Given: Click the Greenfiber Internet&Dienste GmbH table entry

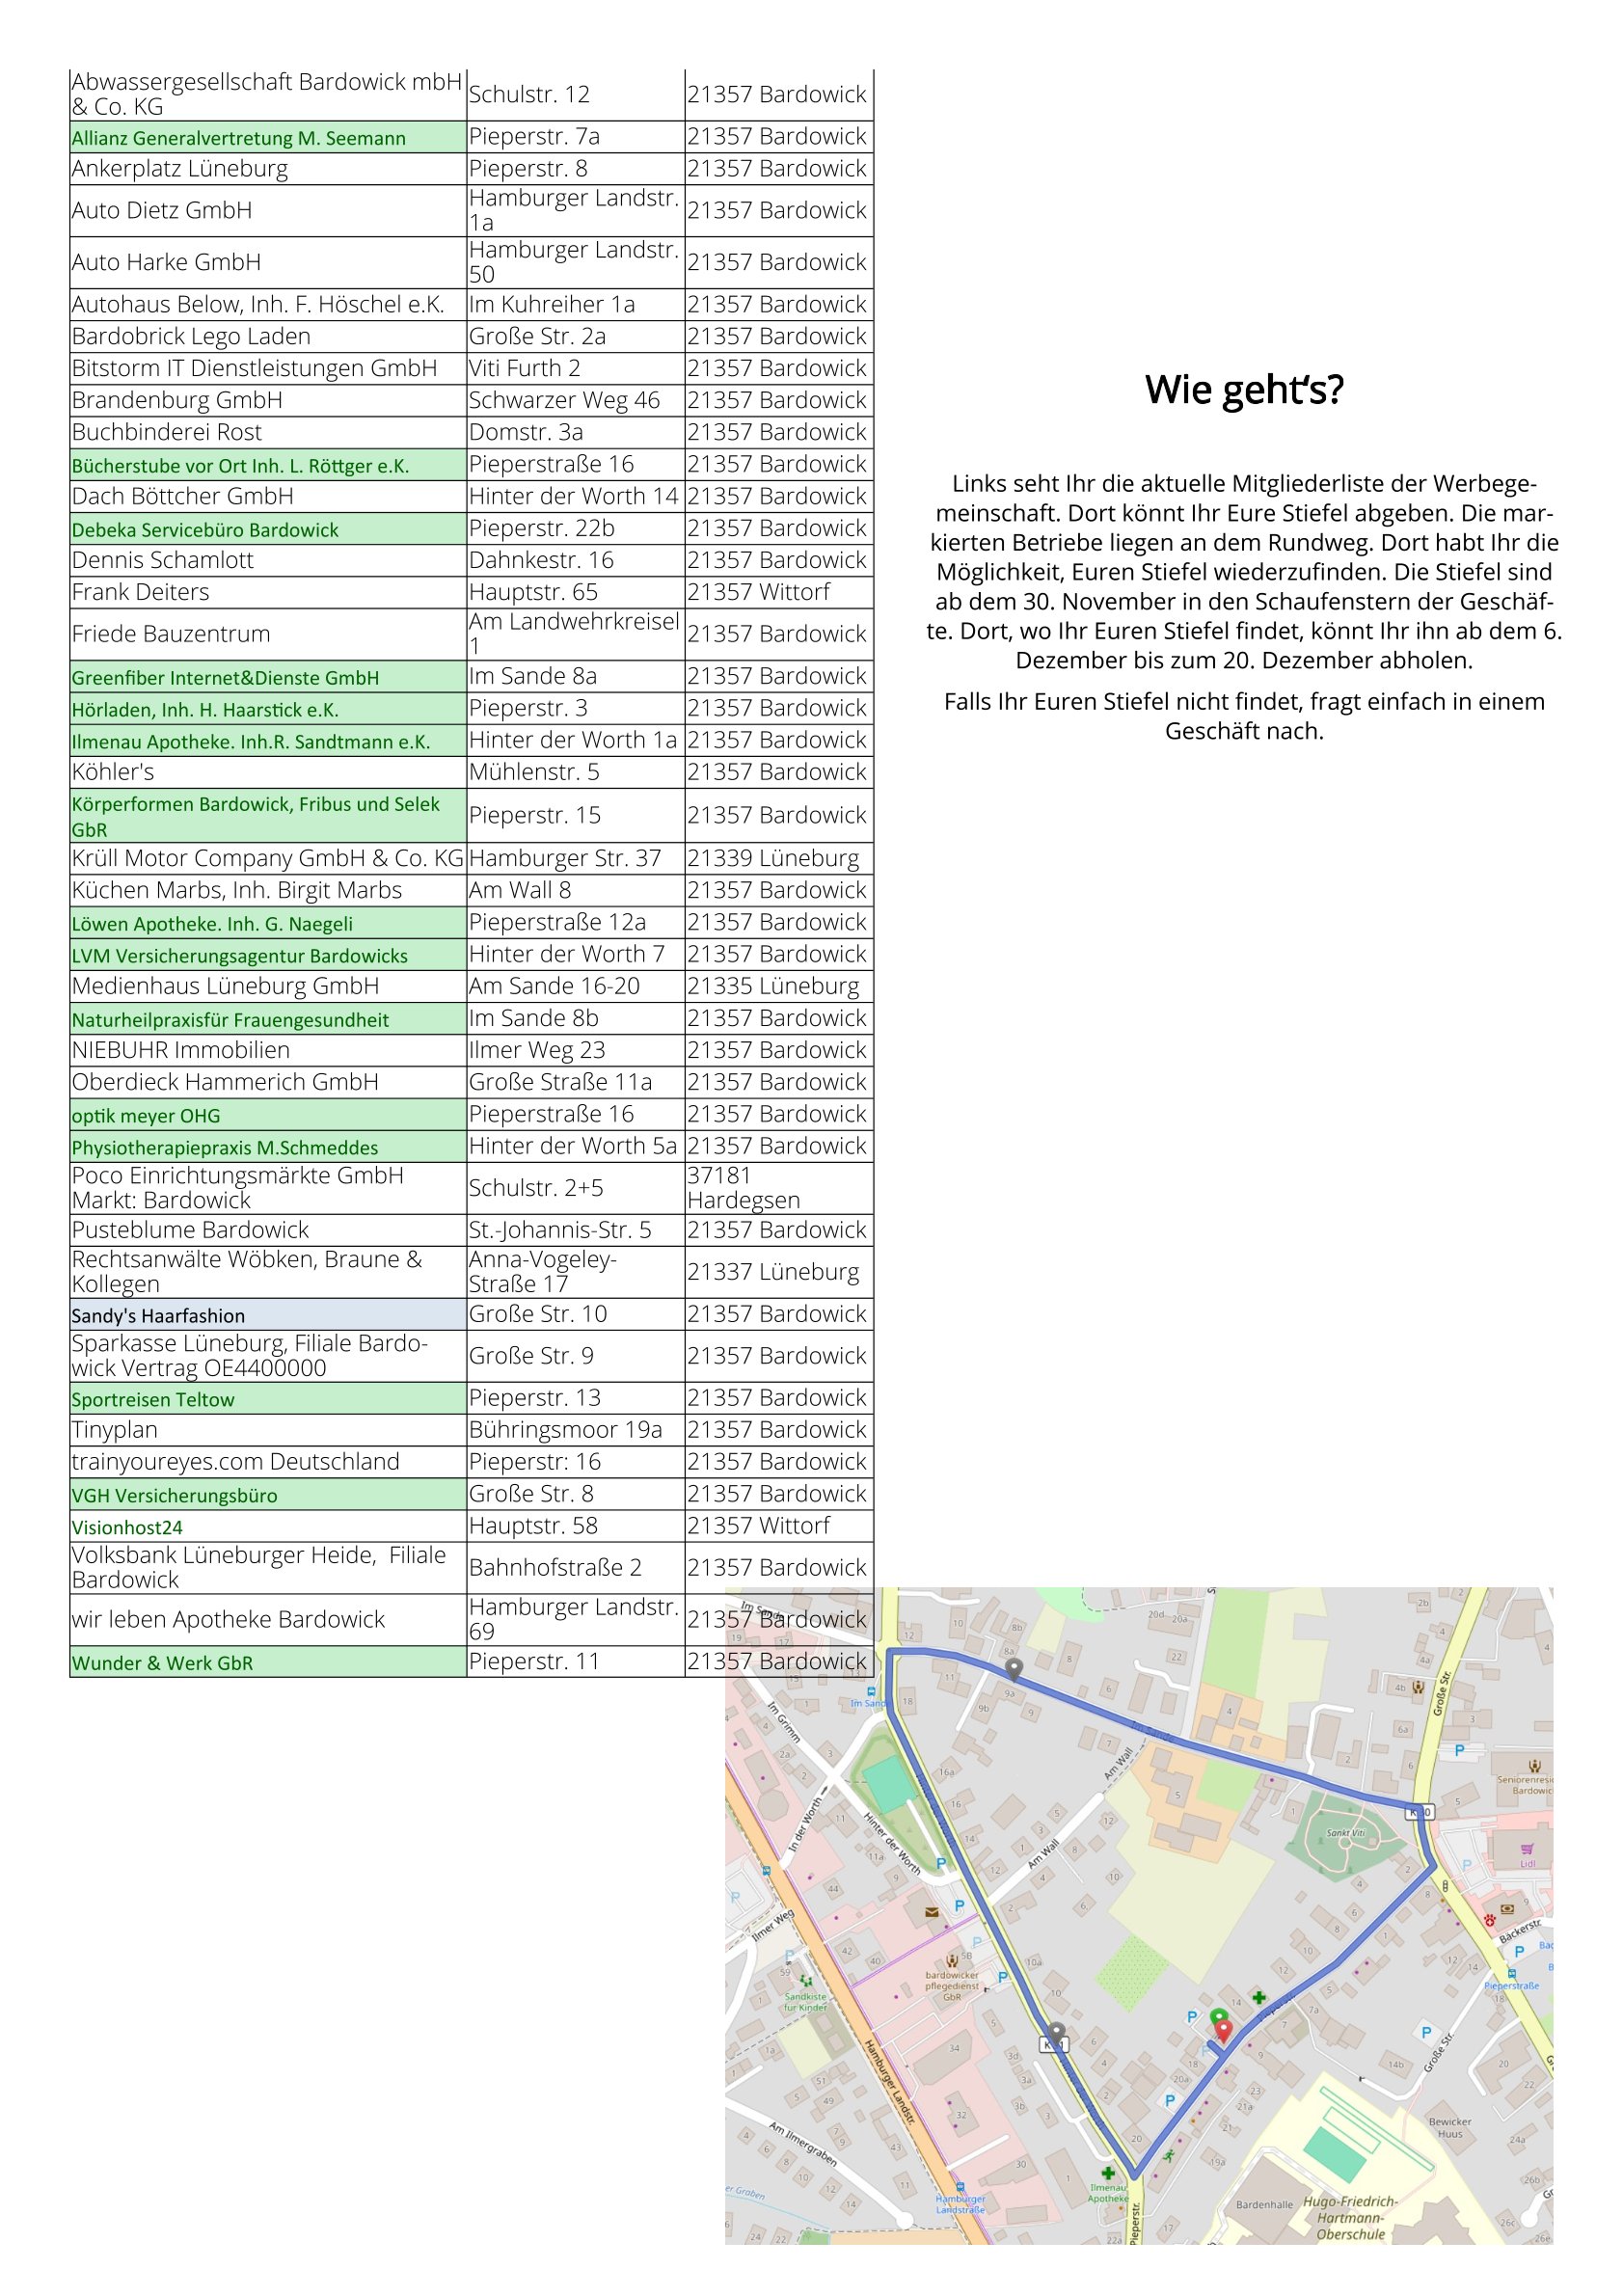Looking at the screenshot, I should 225,677.
